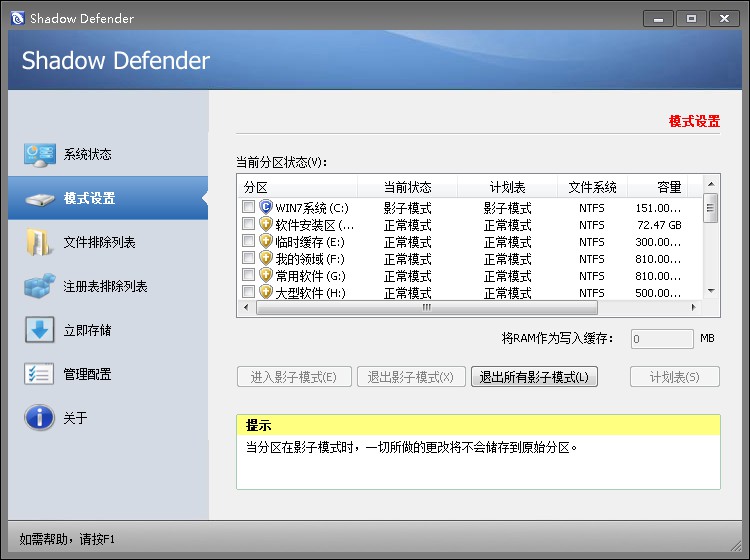
Task: Click the 立即存储 download arrow icon
Action: tap(39, 331)
